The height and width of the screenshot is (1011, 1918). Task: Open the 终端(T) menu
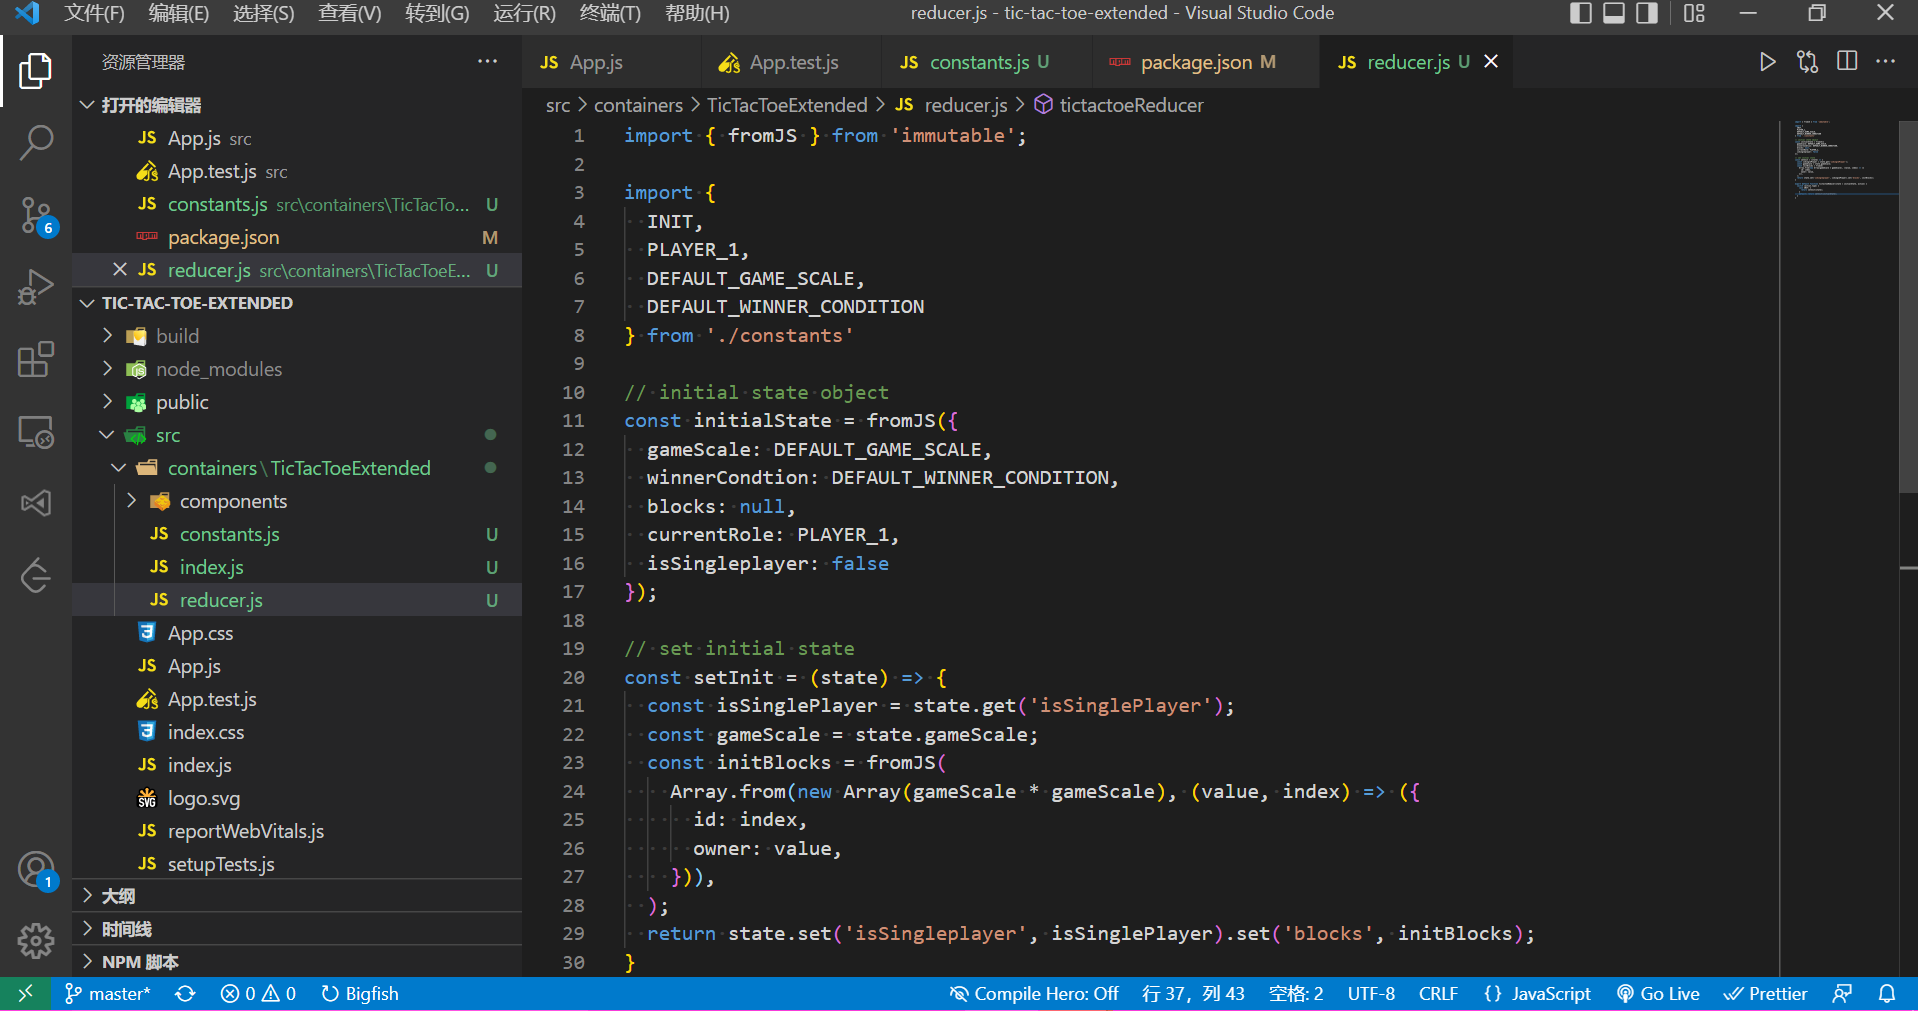[x=609, y=13]
